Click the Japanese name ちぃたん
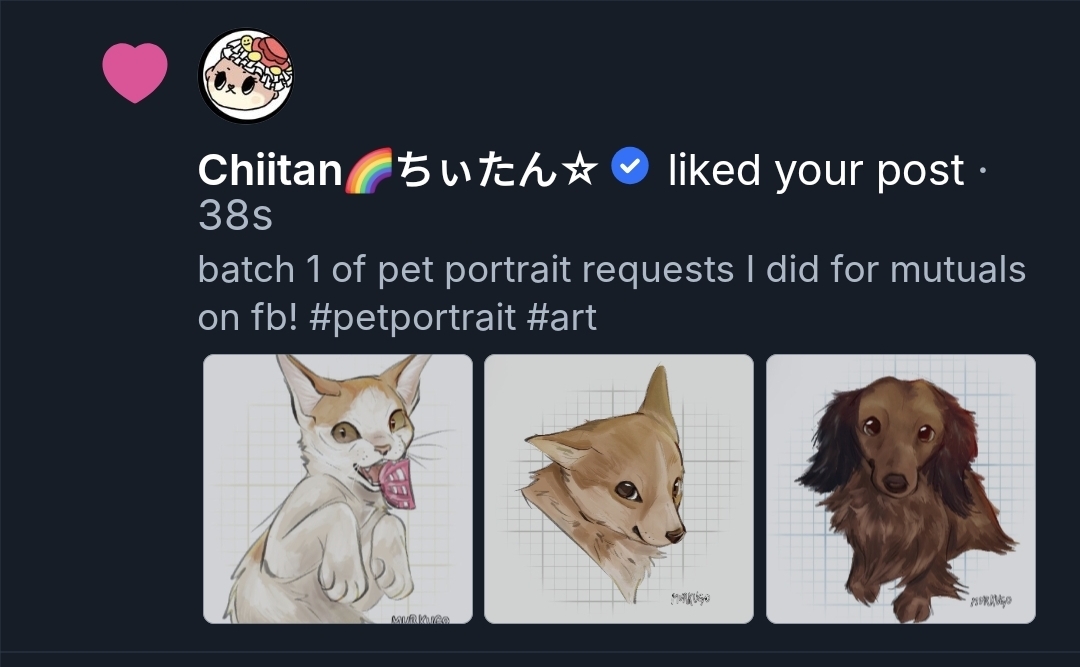1080x667 pixels. tap(477, 171)
